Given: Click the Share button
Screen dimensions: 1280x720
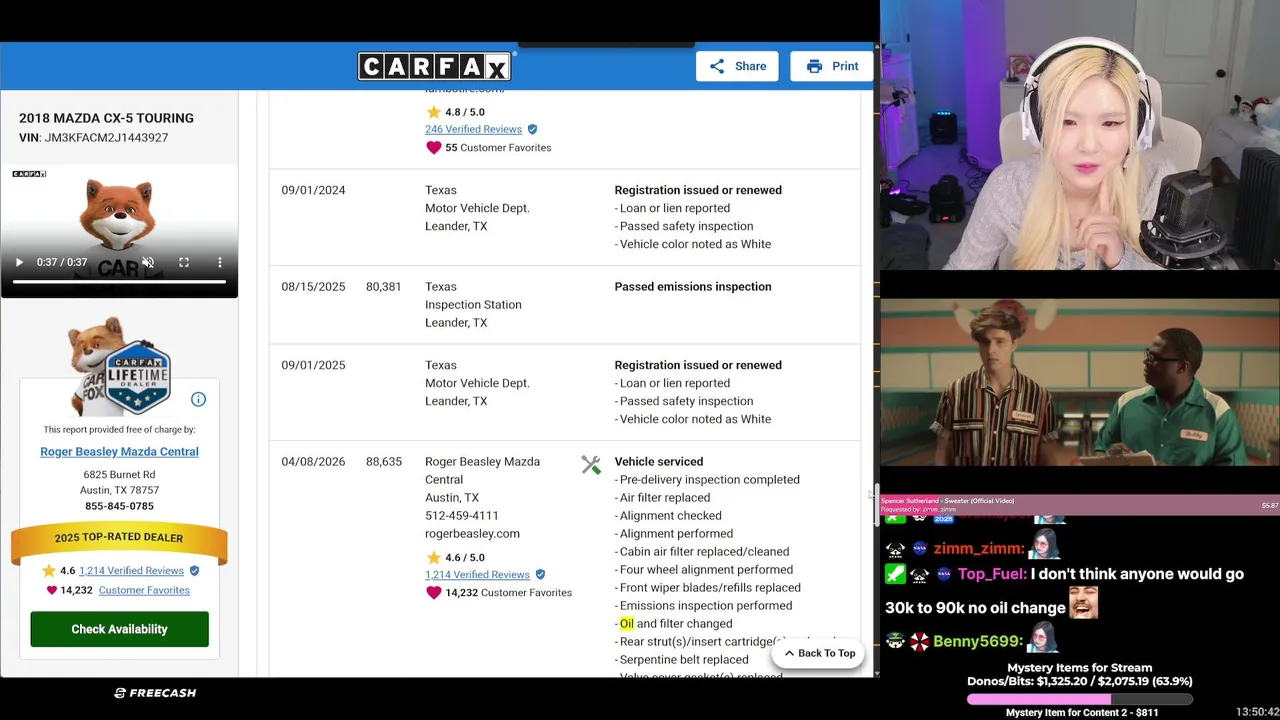Looking at the screenshot, I should (x=737, y=66).
